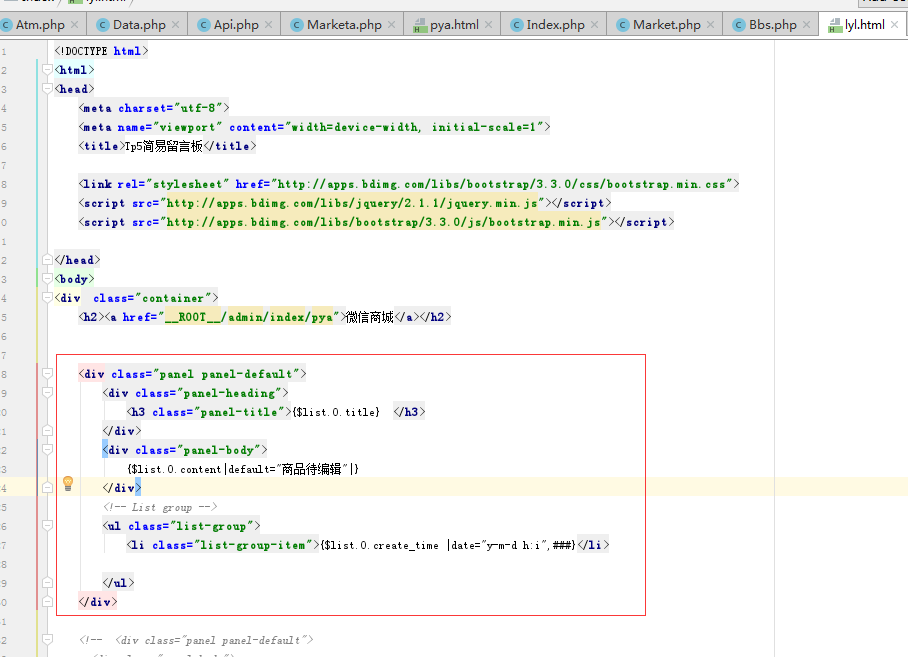Fold the div class="panel panel-default" block
Screen dimensions: 908x657
[47, 374]
